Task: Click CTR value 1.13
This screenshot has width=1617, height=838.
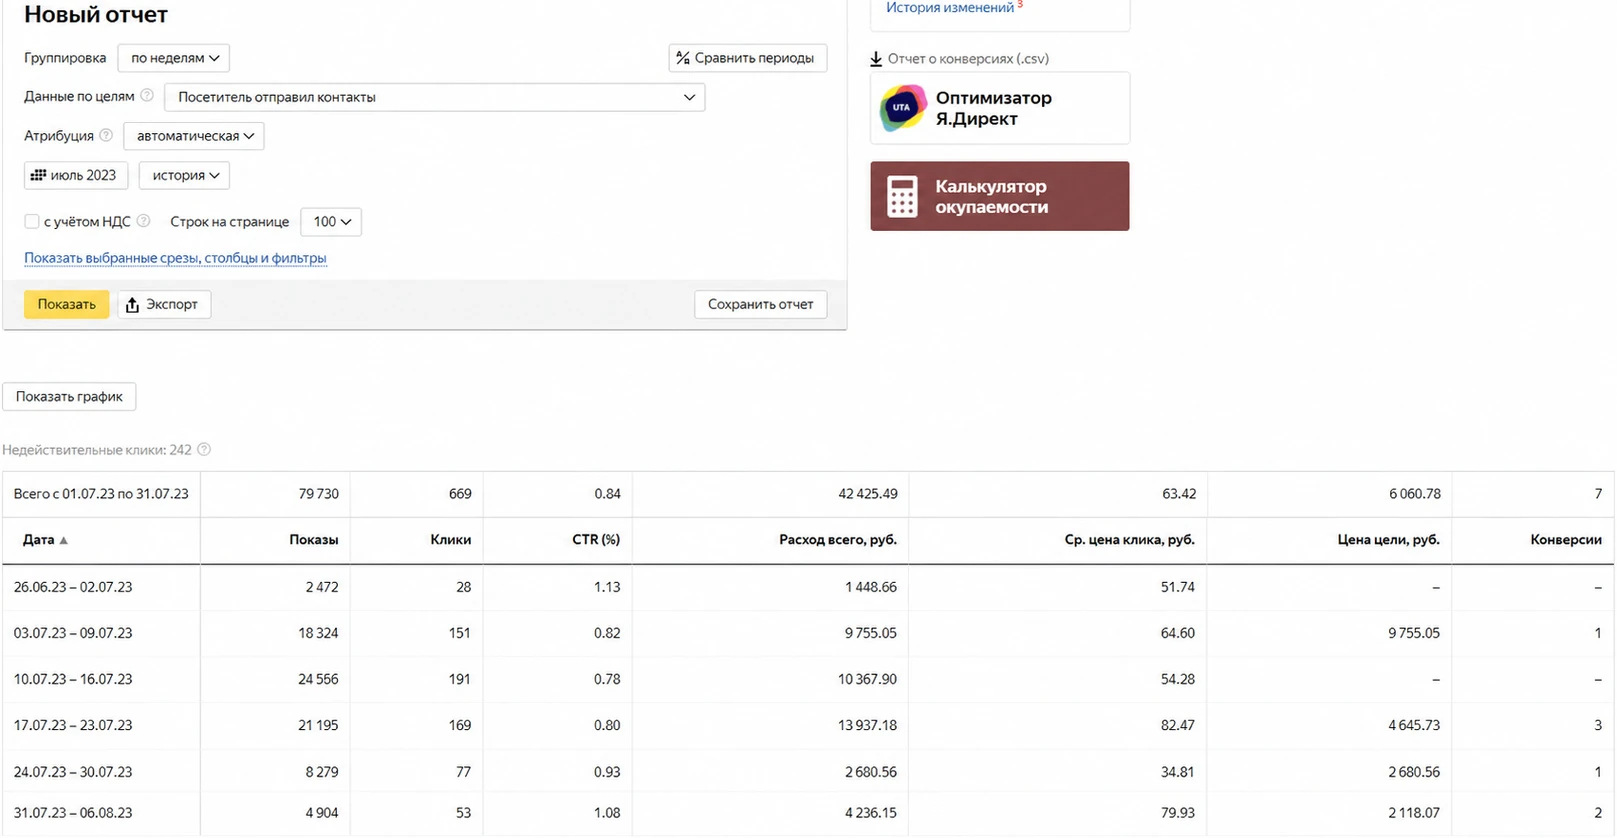Action: click(607, 587)
